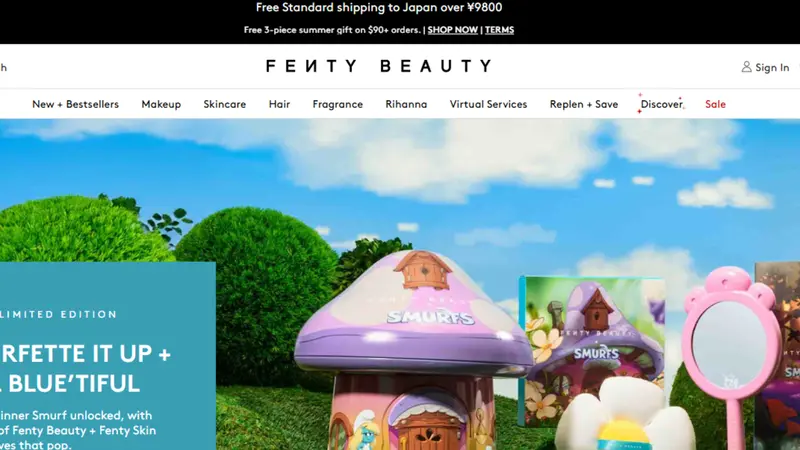Screen dimensions: 800x450
Task: Go to the Rihanna section
Action: pos(406,104)
